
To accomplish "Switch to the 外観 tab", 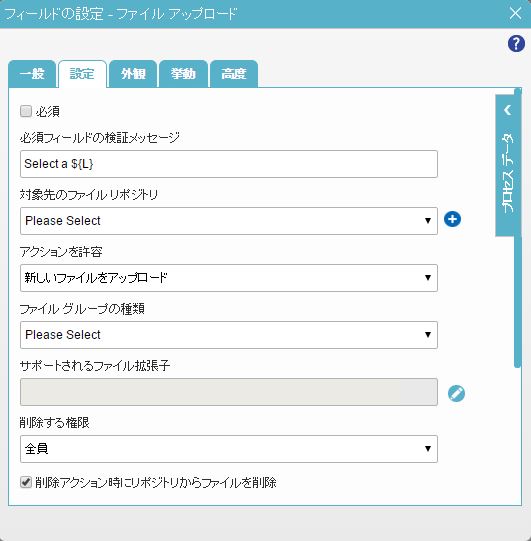I will [133, 74].
